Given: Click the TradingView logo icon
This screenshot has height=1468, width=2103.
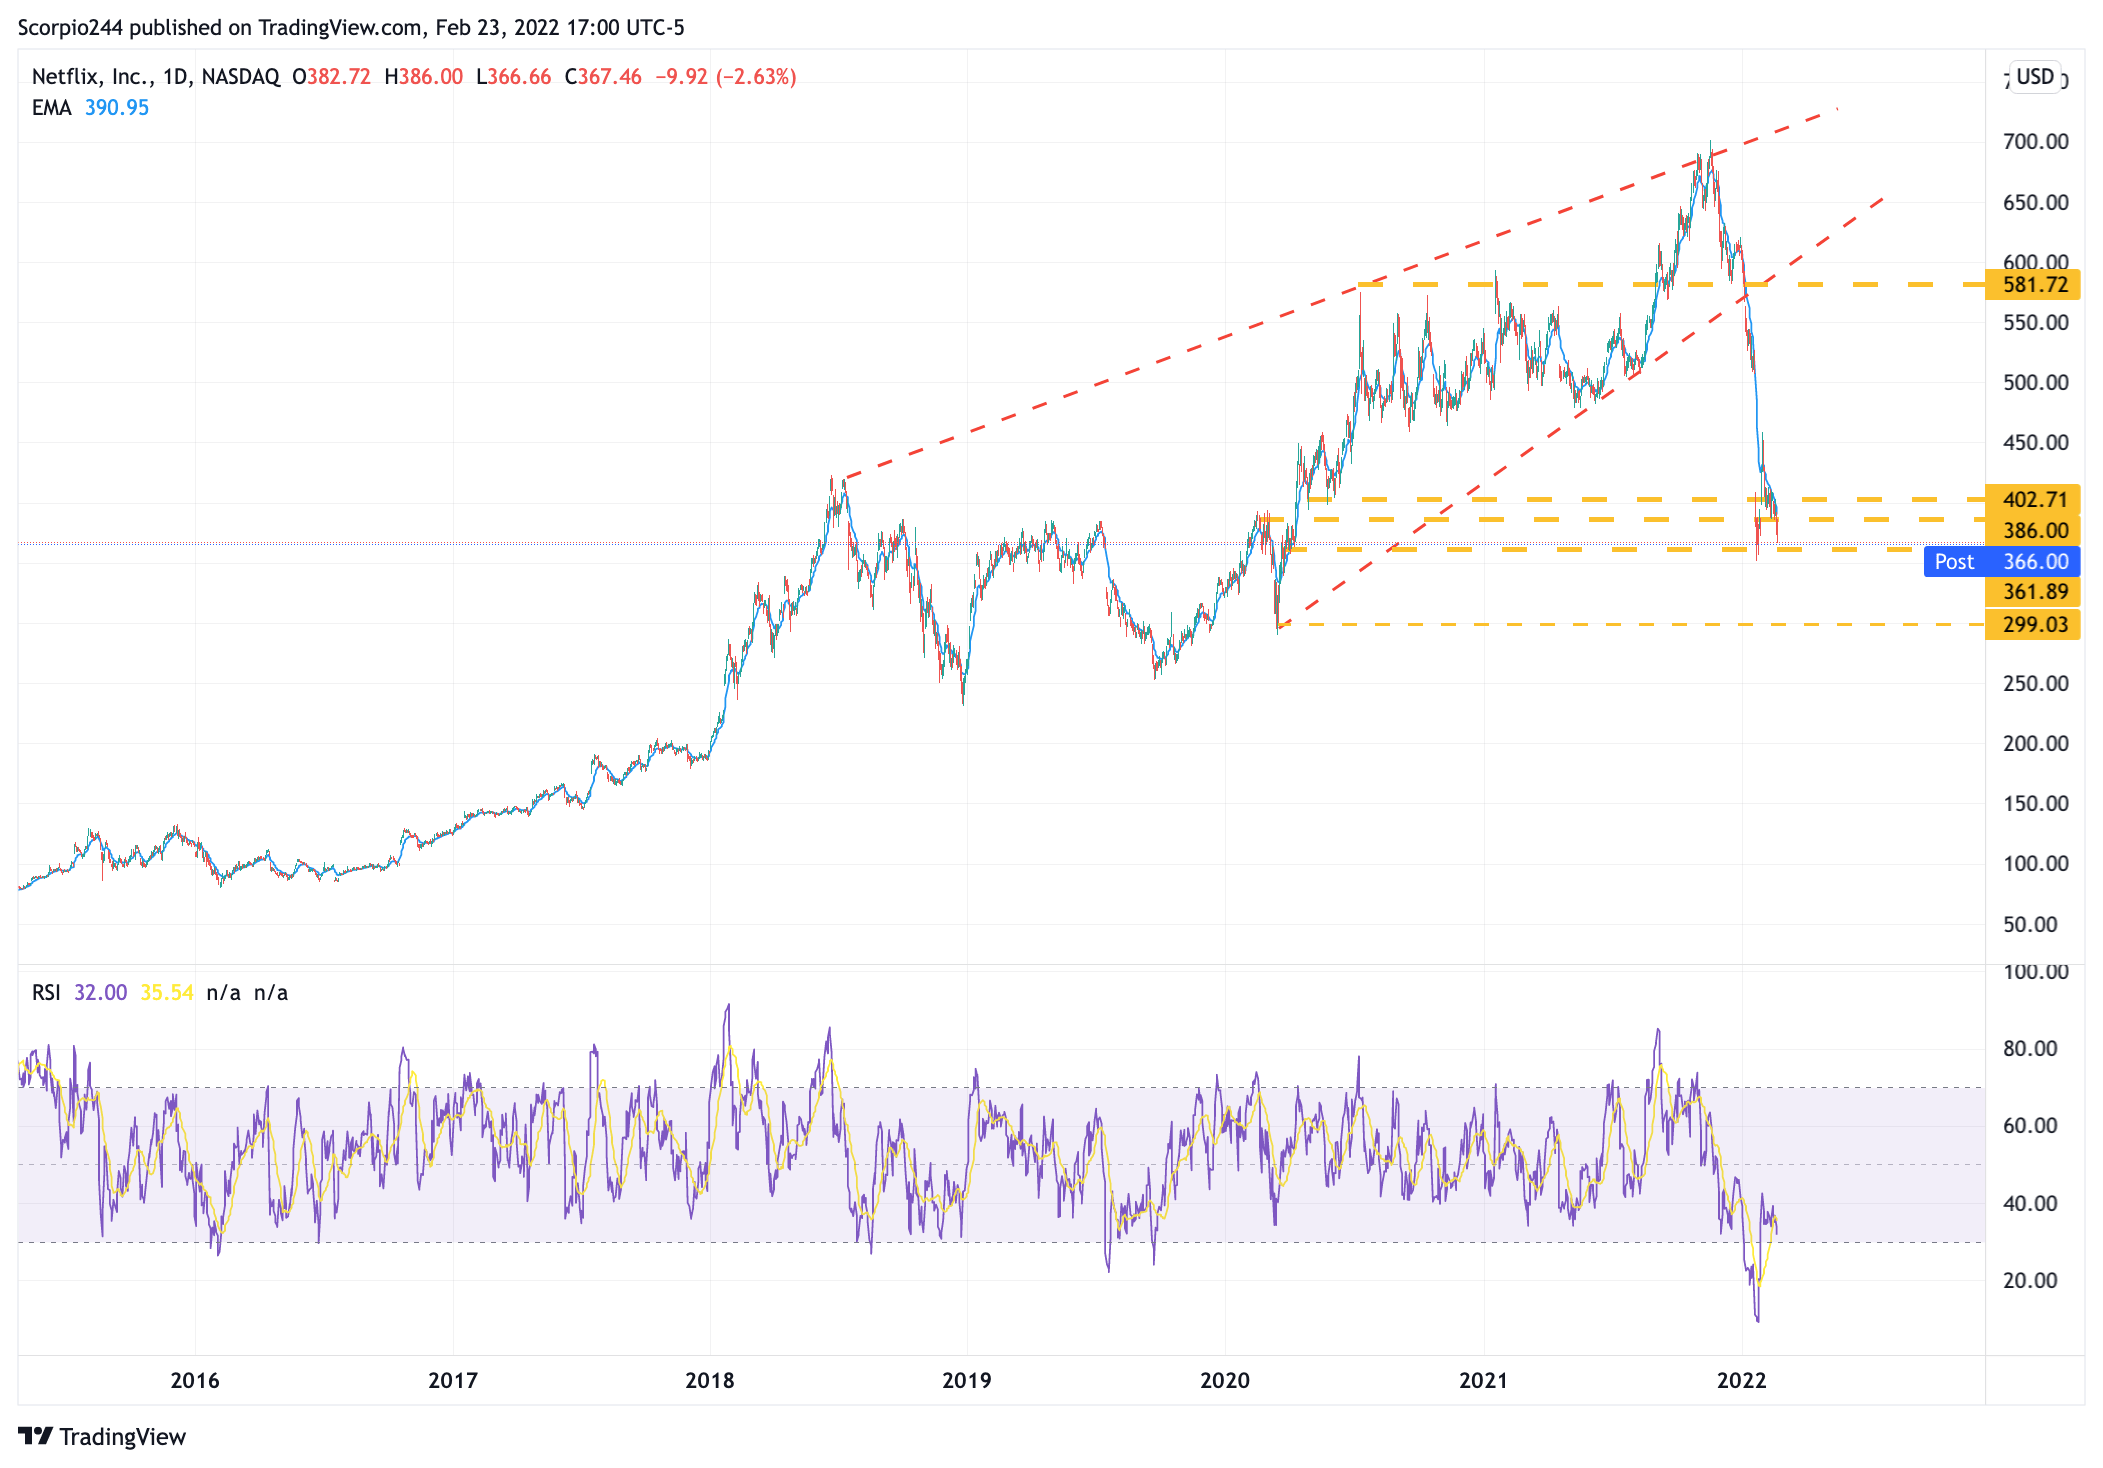Looking at the screenshot, I should click(35, 1436).
